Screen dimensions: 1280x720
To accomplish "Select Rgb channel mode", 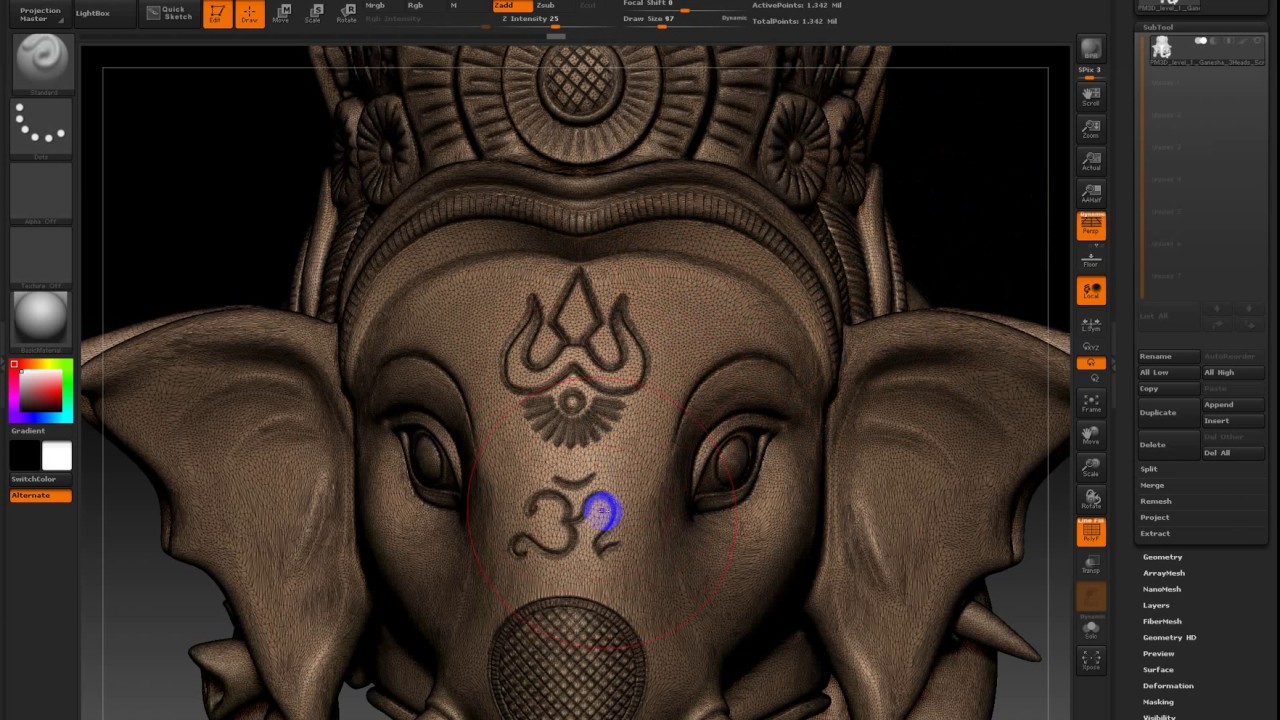I will 415,6.
